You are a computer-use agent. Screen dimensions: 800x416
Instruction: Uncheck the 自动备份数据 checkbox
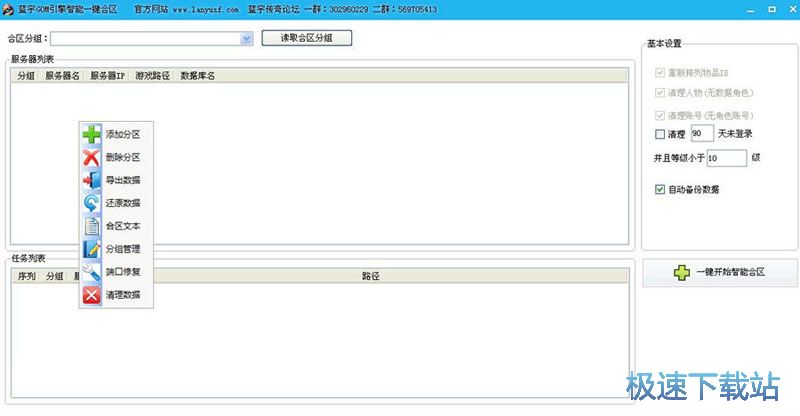pyautogui.click(x=659, y=189)
